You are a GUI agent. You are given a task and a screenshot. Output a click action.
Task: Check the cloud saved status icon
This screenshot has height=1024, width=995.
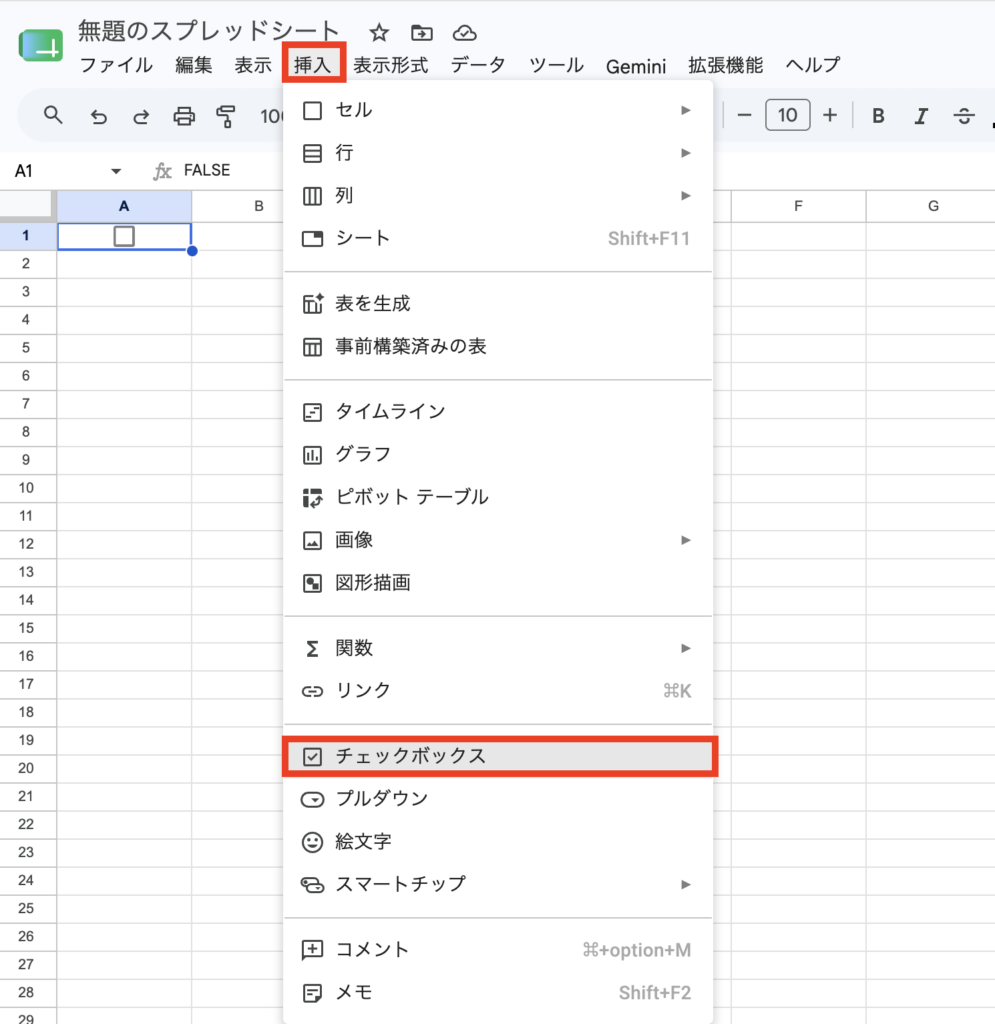pyautogui.click(x=464, y=32)
